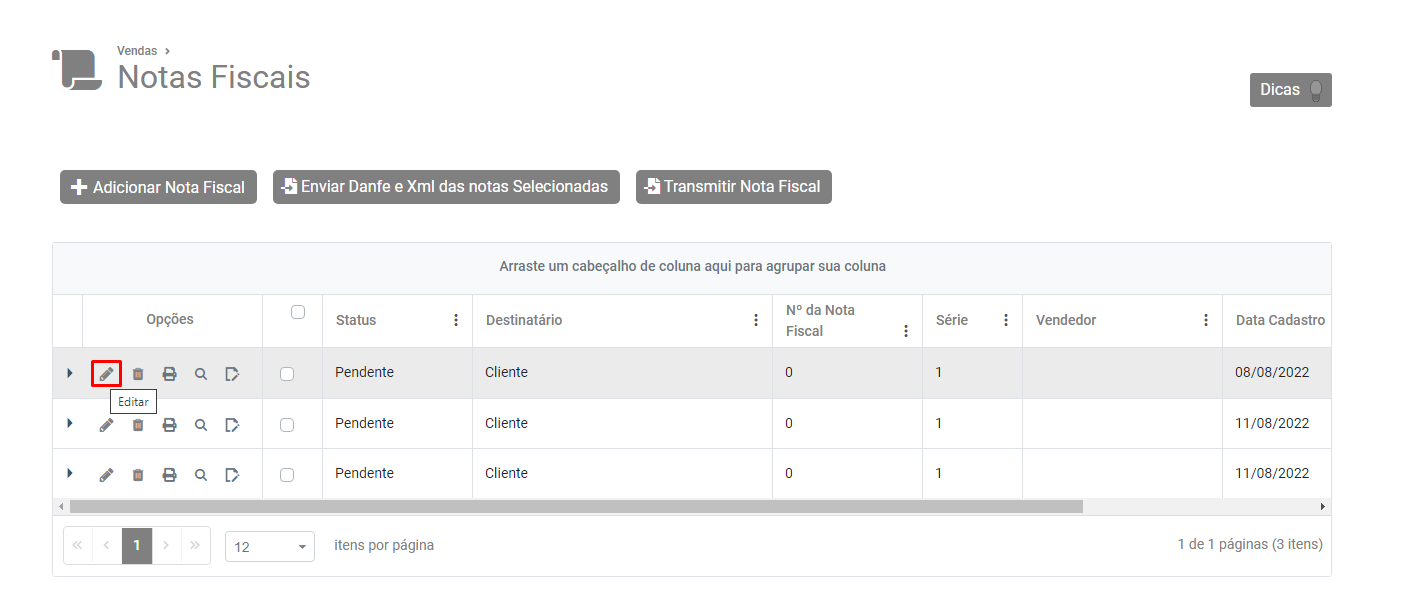1409x594 pixels.
Task: Edit the second row invoice
Action: tap(106, 425)
